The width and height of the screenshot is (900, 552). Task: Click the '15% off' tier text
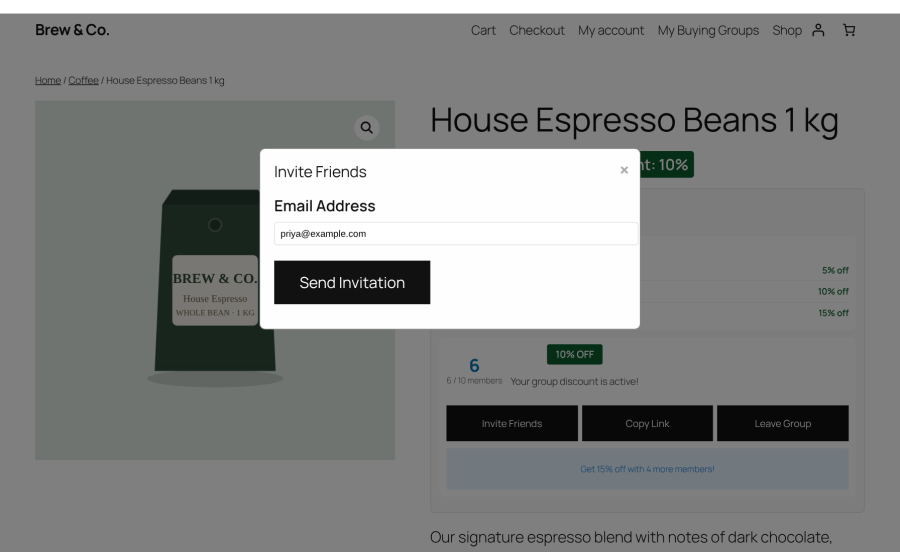tap(833, 313)
